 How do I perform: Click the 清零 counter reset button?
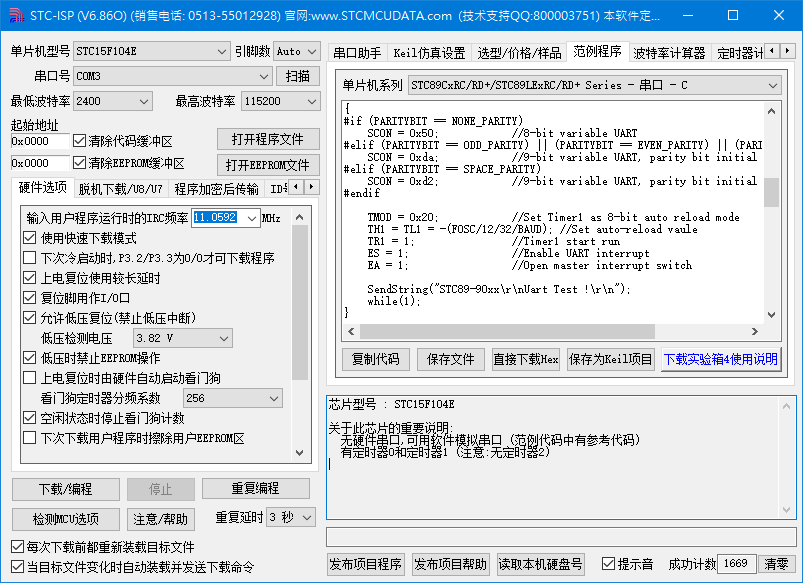776,564
